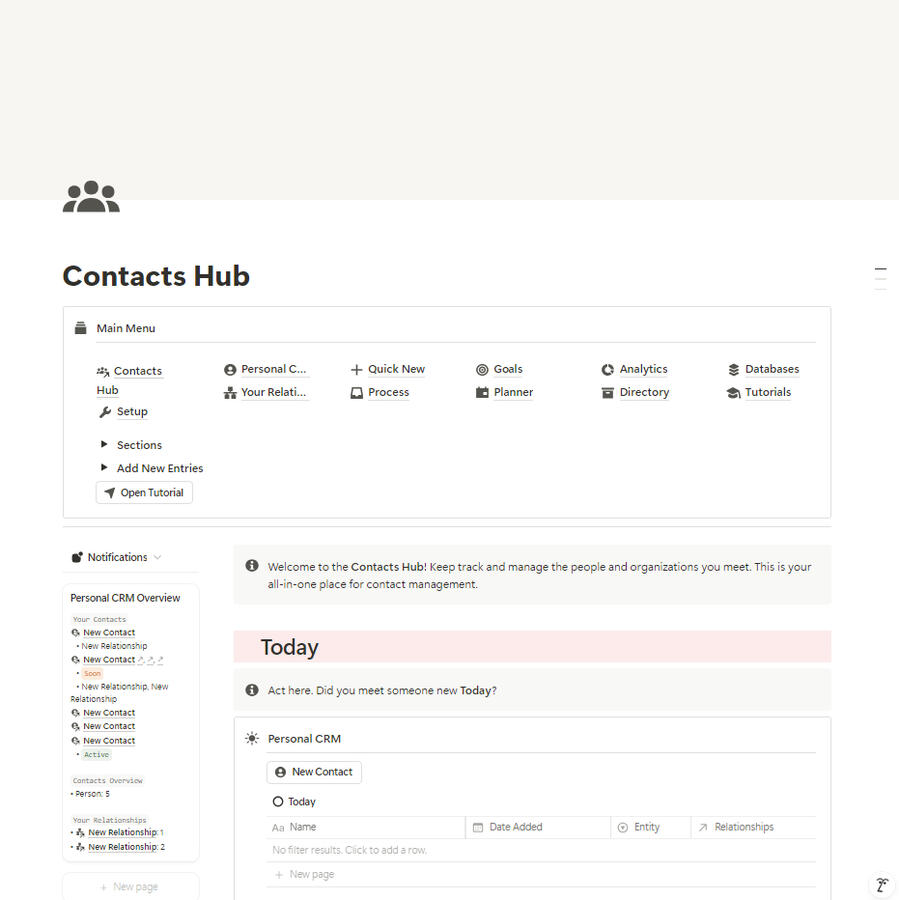Open the Notifications view dropdown chevron
The image size is (899, 900).
pos(158,557)
